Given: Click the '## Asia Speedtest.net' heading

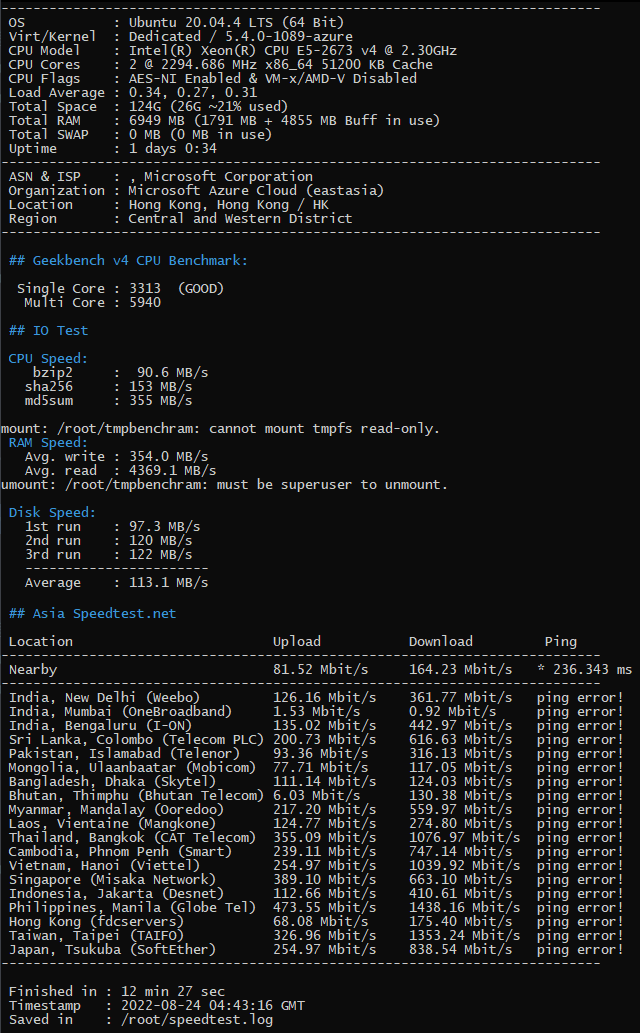Looking at the screenshot, I should tap(92, 614).
